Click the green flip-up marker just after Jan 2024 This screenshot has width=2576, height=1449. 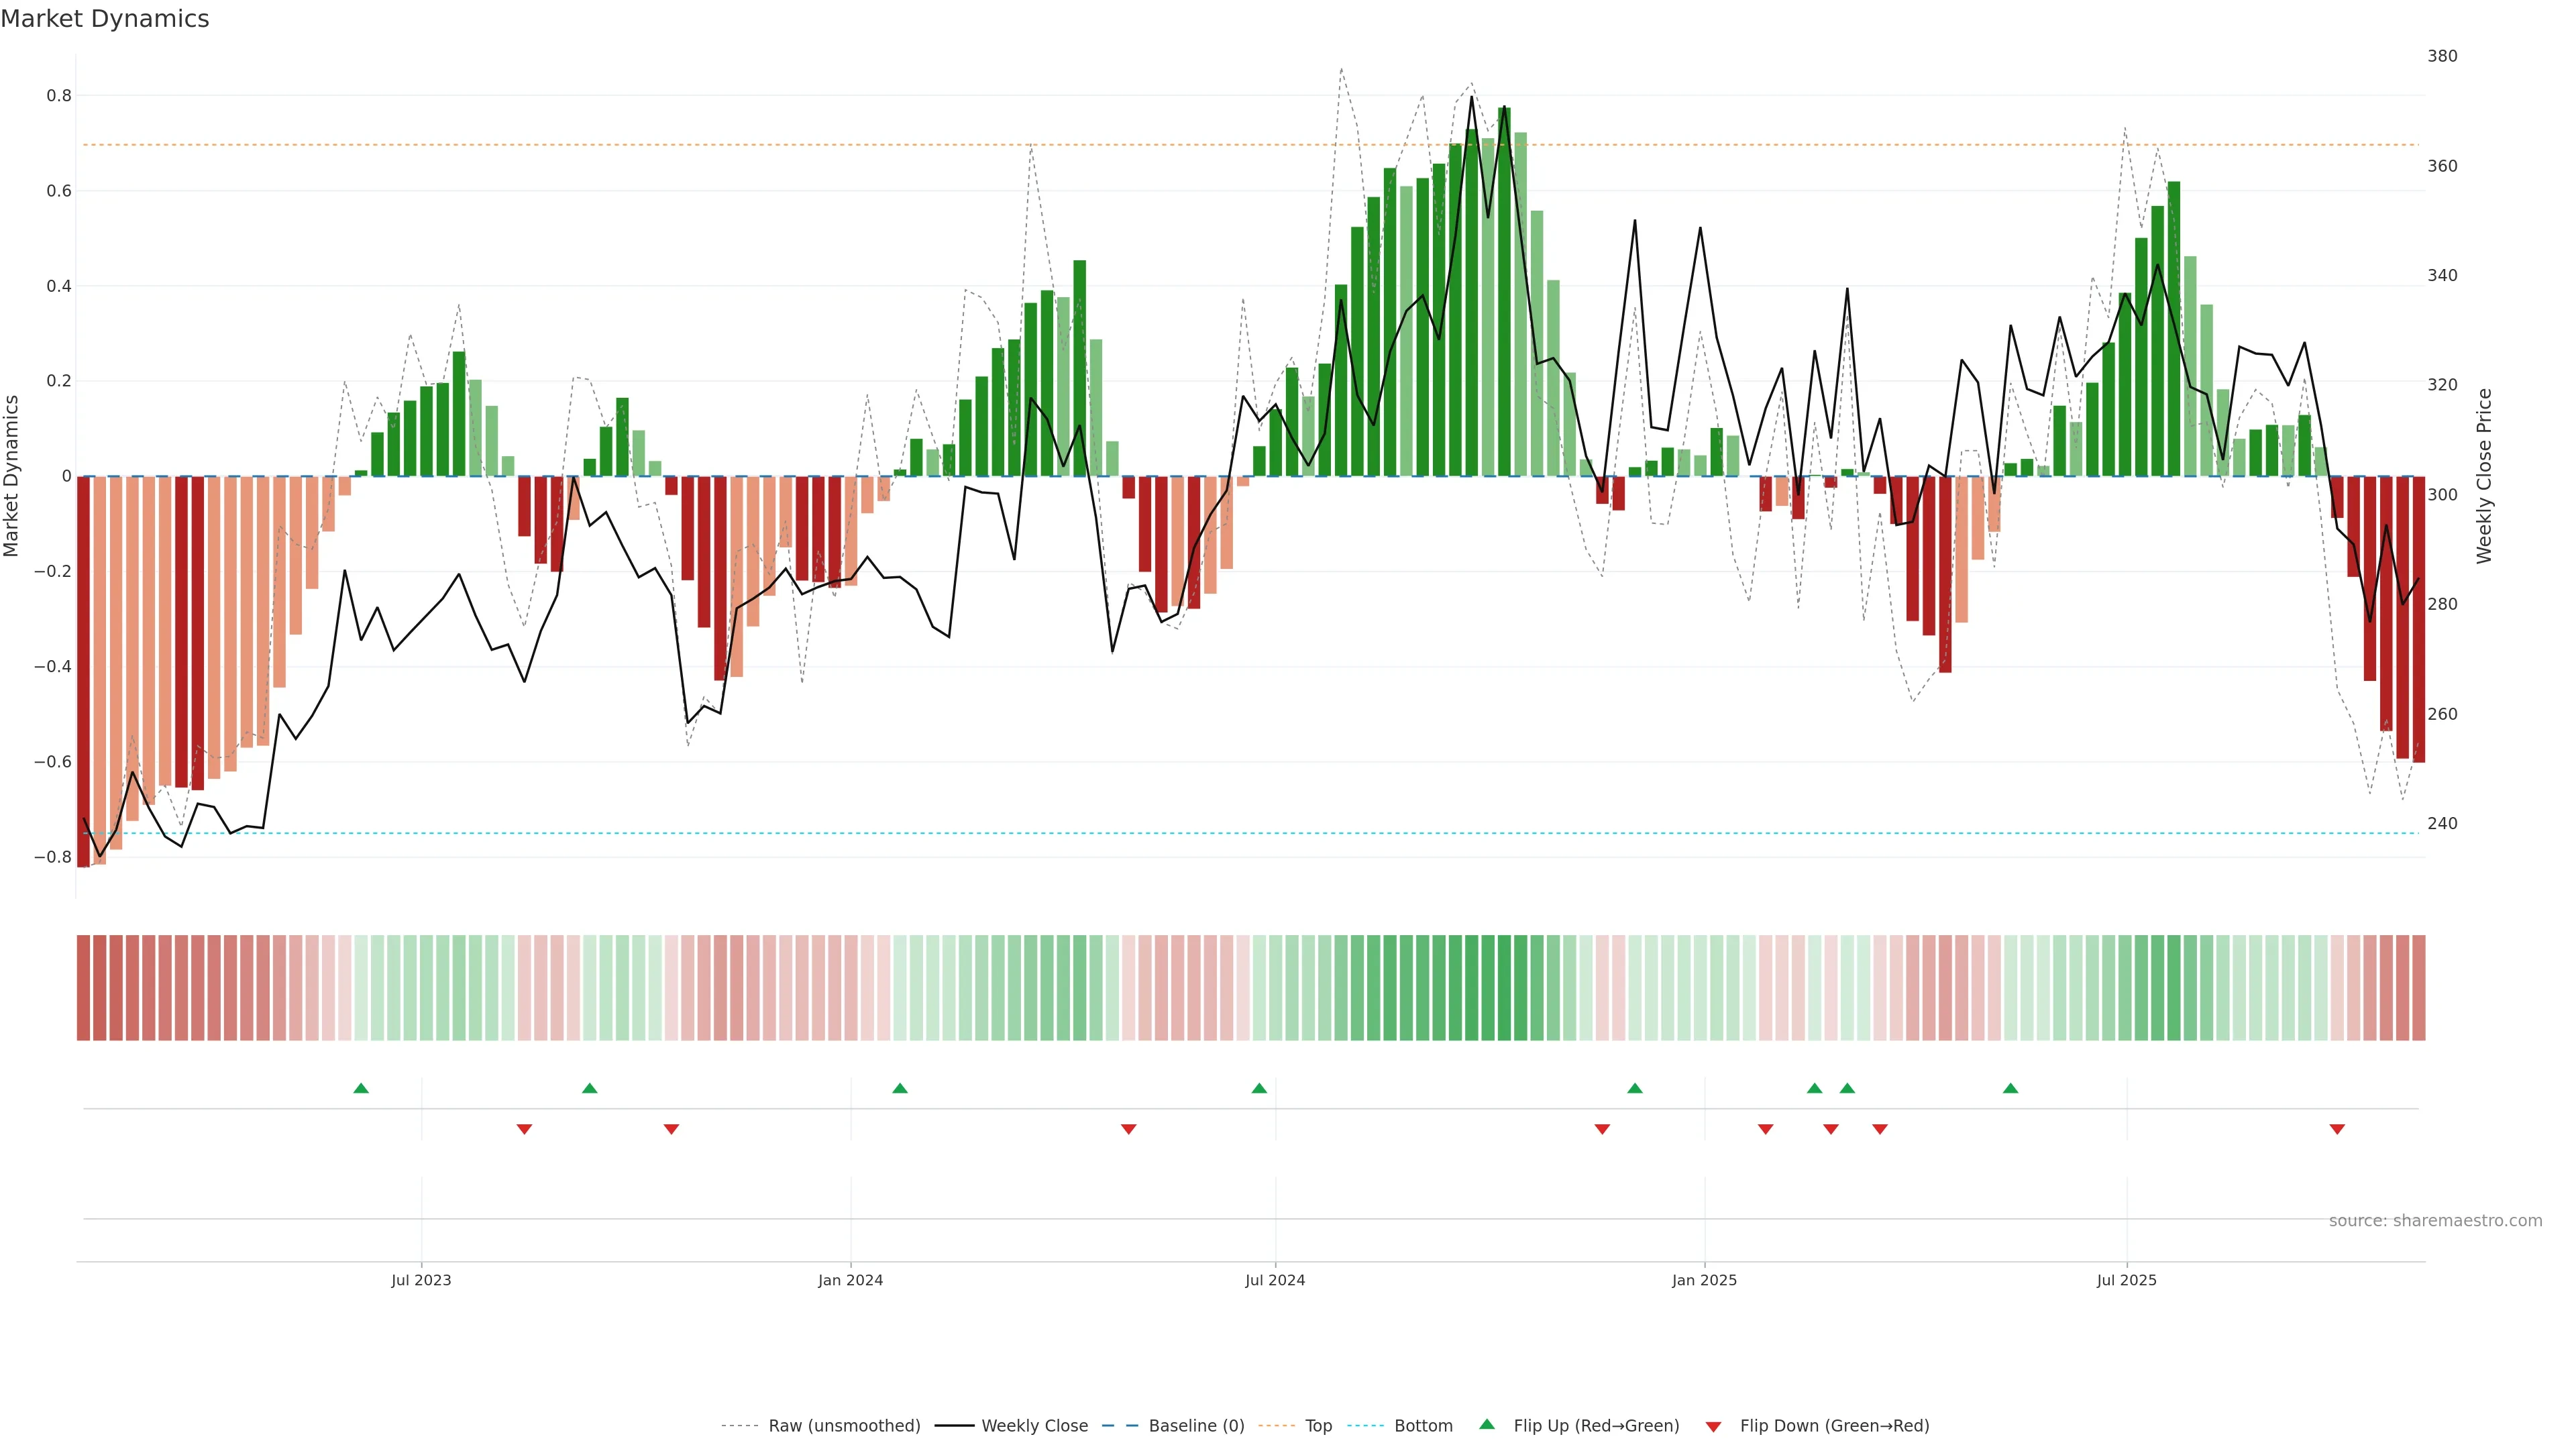point(900,1088)
